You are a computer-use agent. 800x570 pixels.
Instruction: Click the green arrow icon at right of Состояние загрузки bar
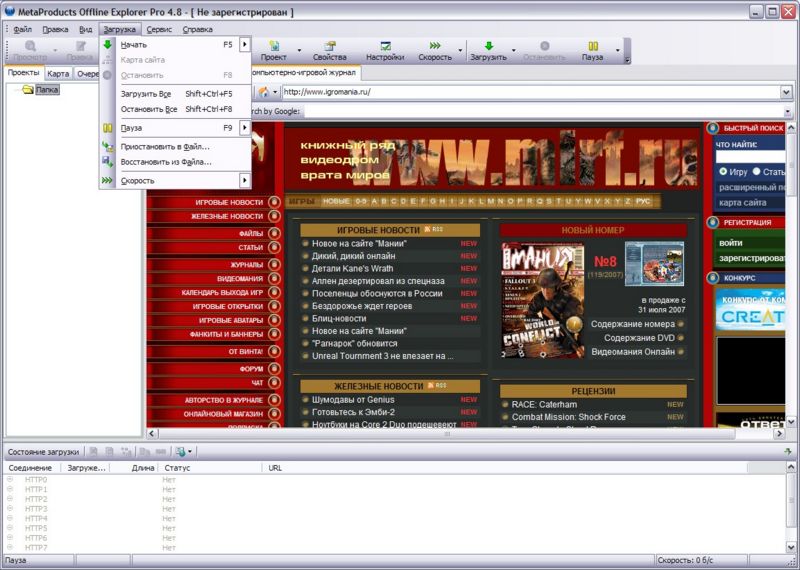pos(788,452)
